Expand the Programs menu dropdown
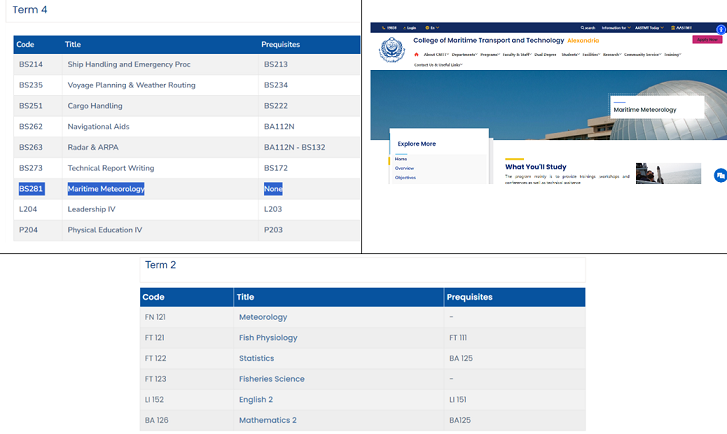 (x=491, y=55)
